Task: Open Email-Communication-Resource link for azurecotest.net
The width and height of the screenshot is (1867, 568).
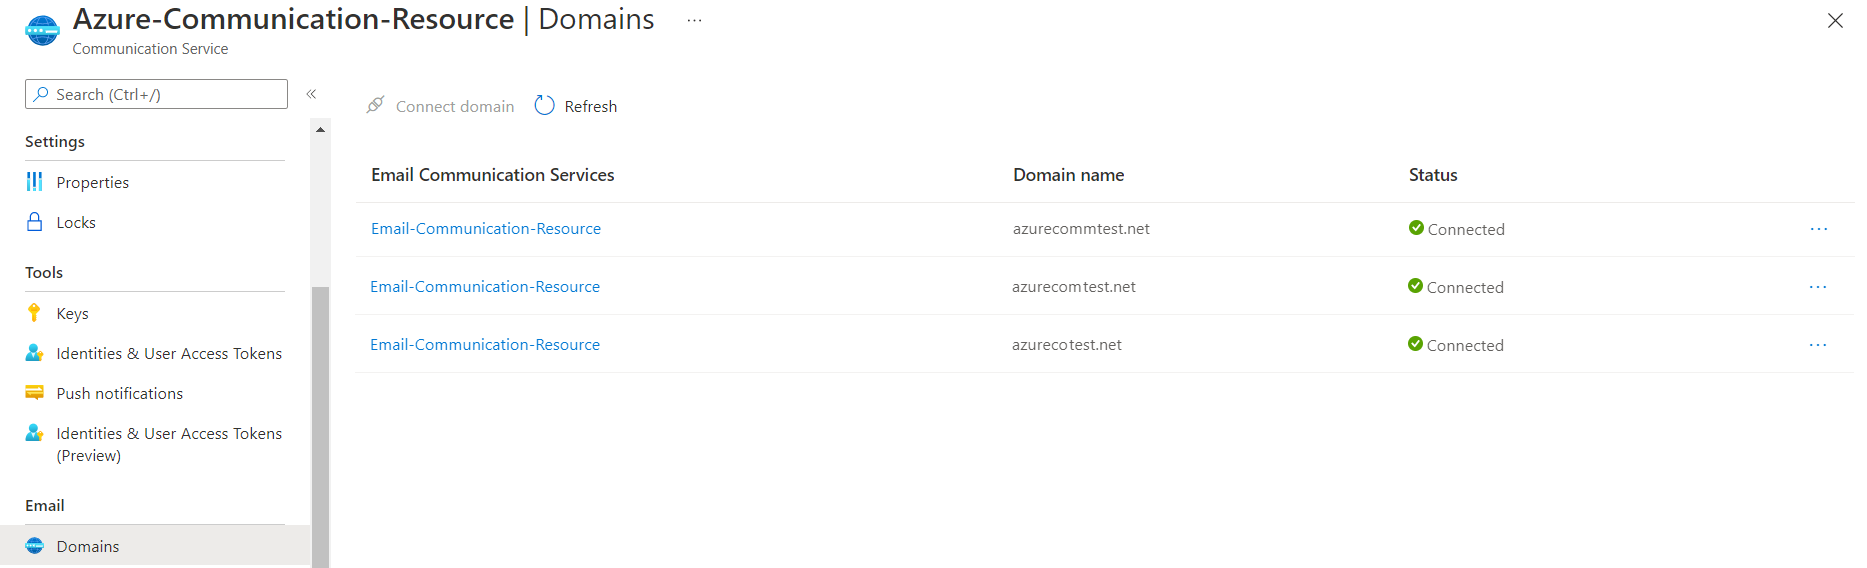Action: pos(485,344)
